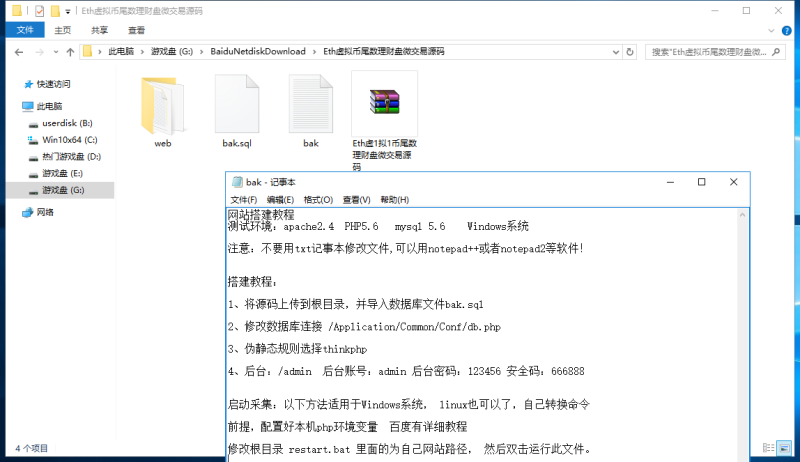
Task: Open the 主页 ribbon tab
Action: tap(63, 30)
